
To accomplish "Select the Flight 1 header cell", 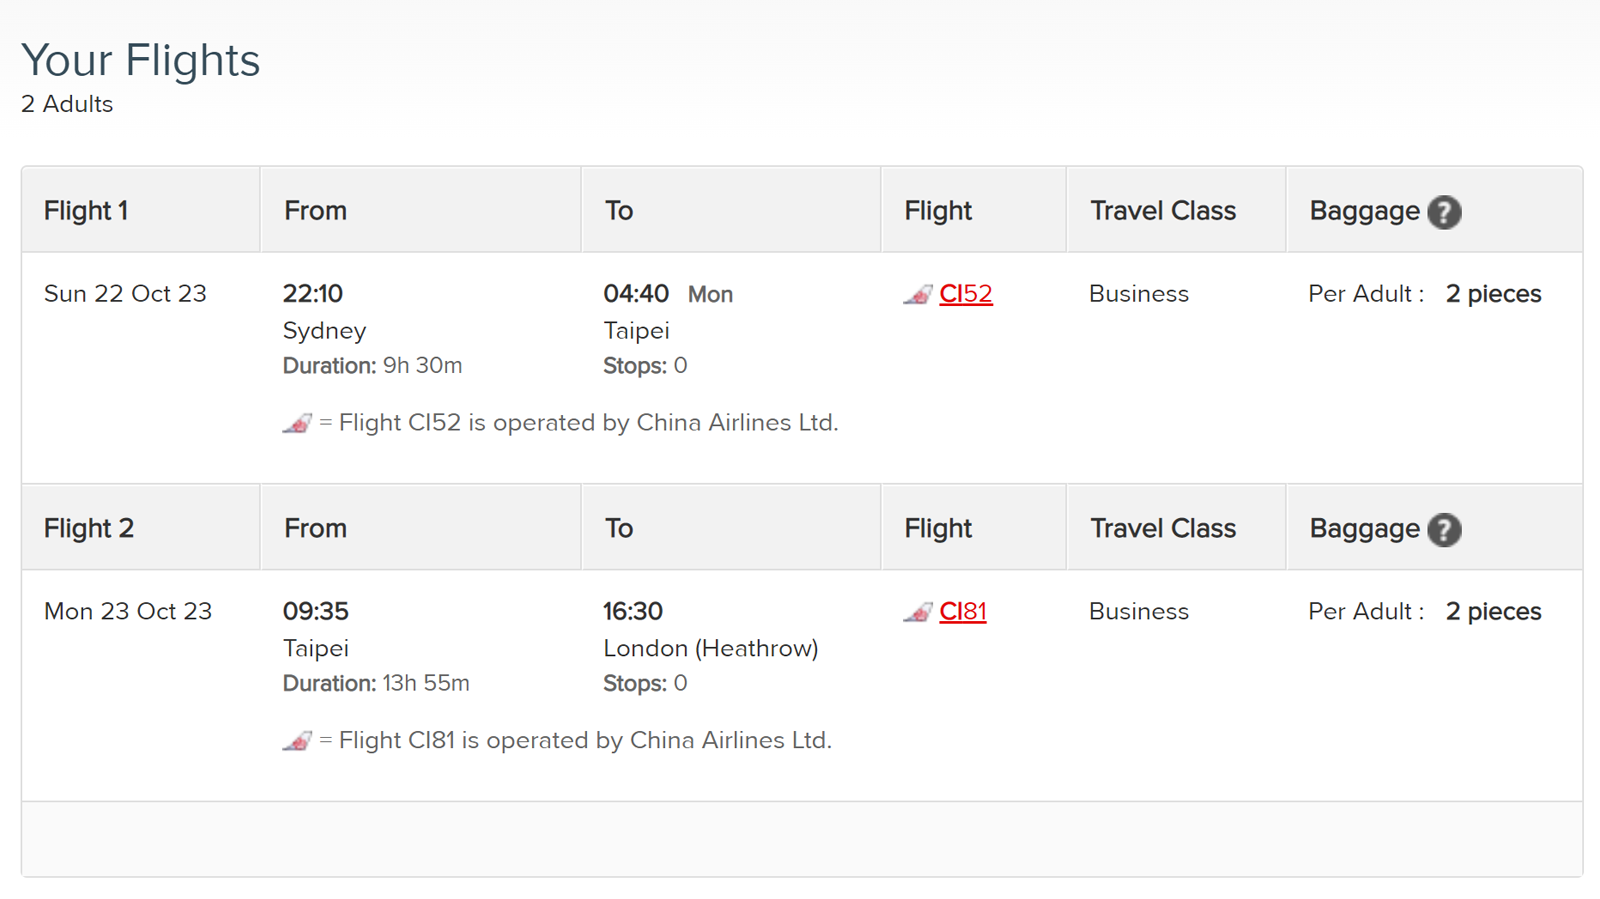I will (141, 210).
